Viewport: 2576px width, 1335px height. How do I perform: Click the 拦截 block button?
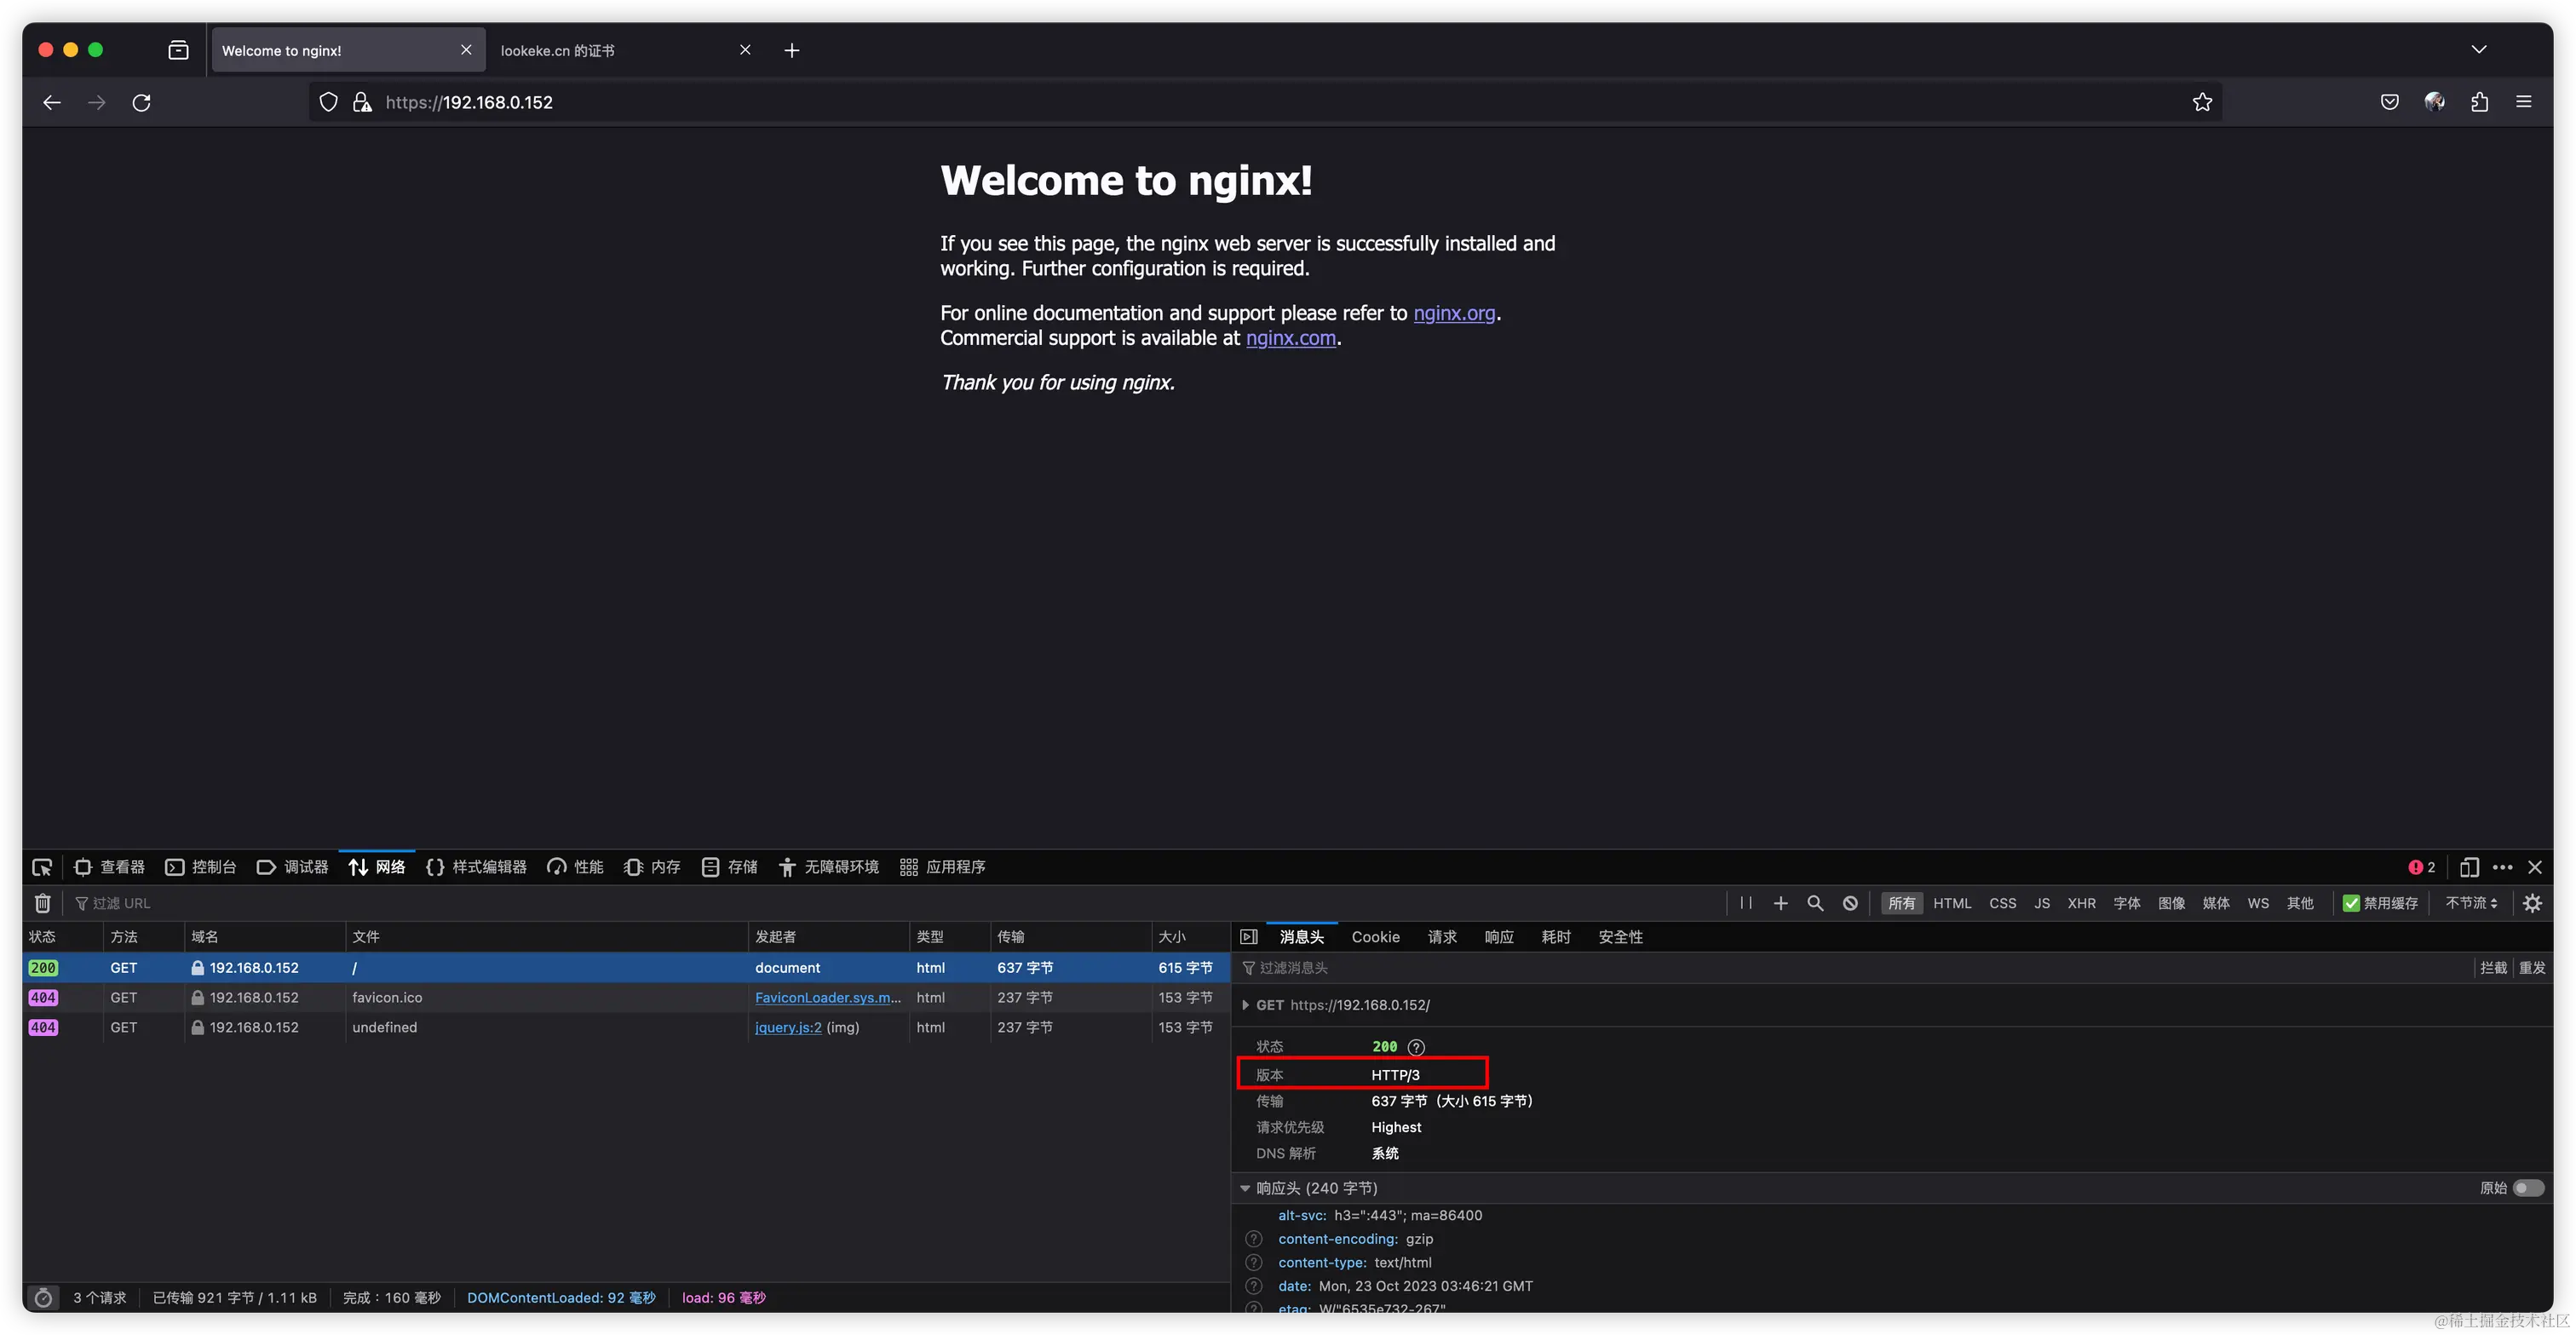[x=2493, y=968]
